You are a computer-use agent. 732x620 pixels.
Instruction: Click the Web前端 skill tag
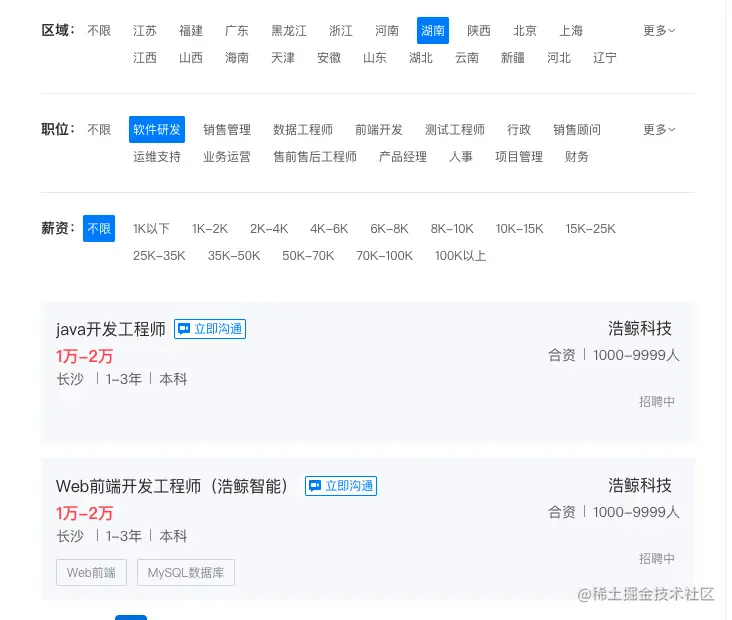pyautogui.click(x=92, y=572)
